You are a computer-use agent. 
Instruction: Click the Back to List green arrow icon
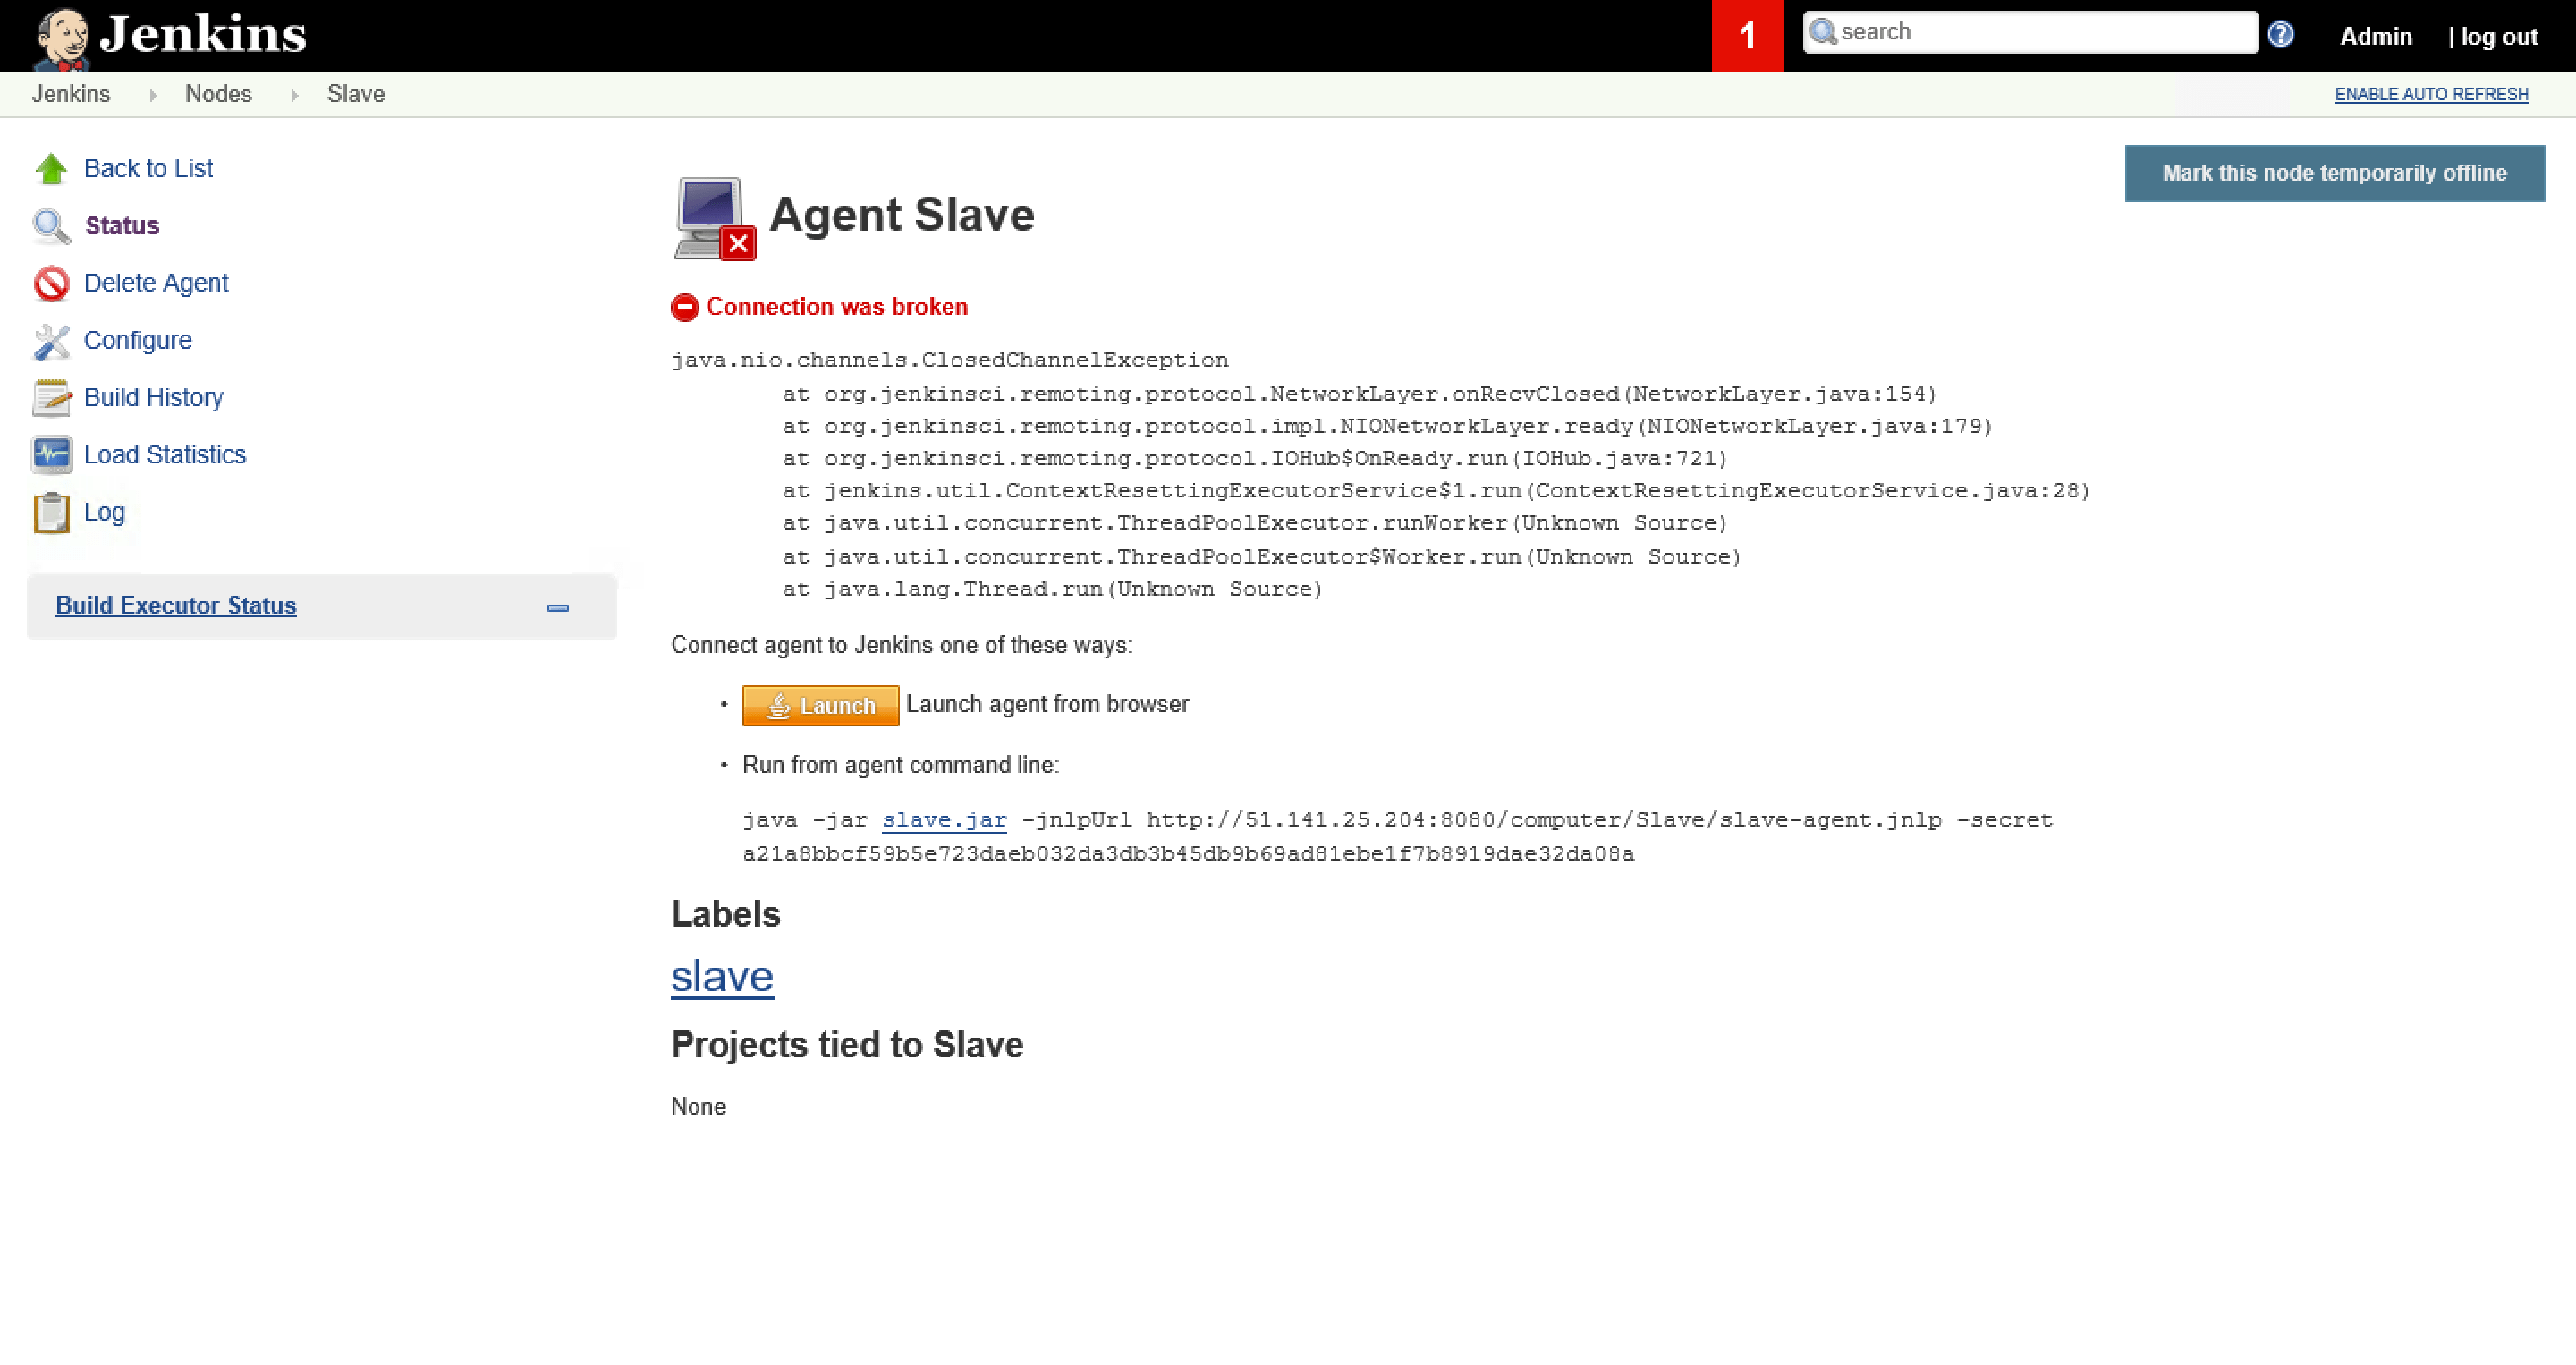[51, 167]
